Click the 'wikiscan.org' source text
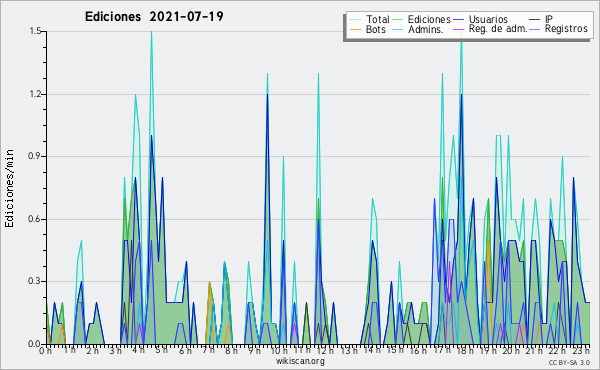This screenshot has height=370, width=600. 300,361
